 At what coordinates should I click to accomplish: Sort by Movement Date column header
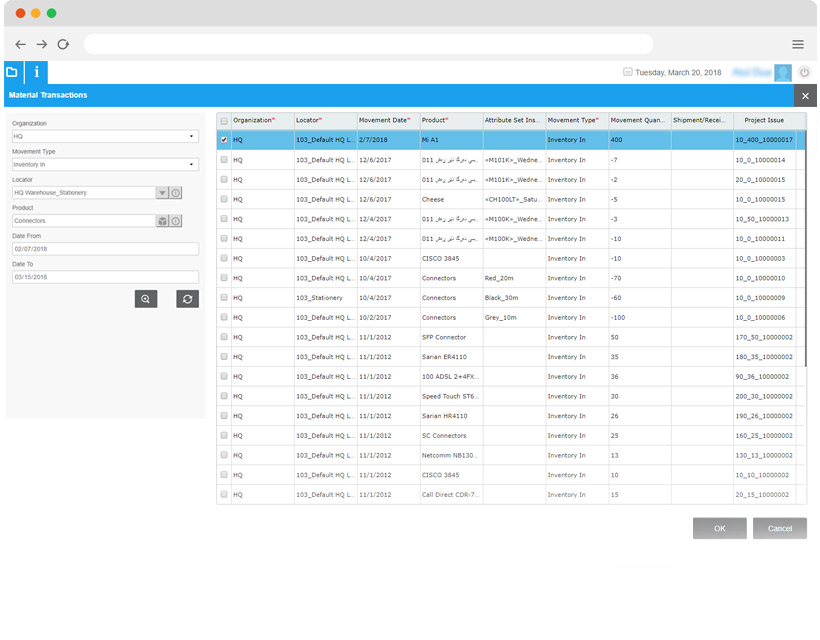pyautogui.click(x=386, y=120)
